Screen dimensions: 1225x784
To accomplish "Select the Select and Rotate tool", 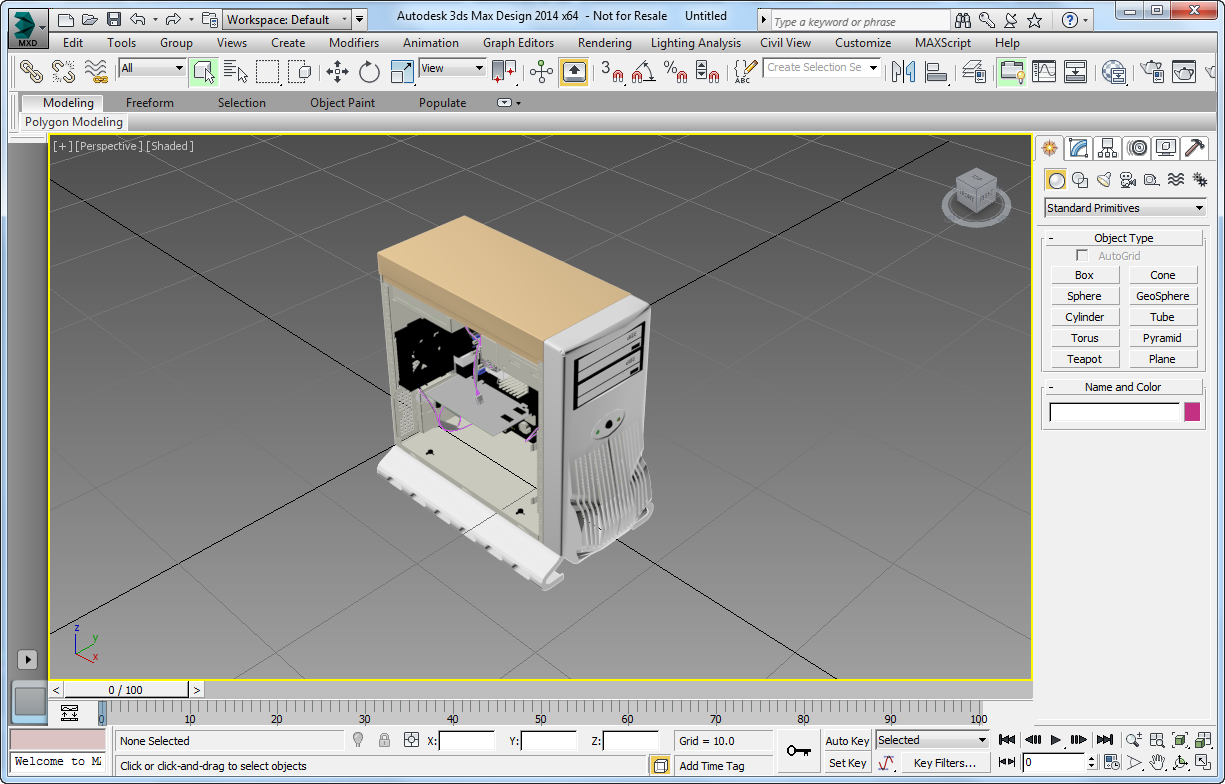I will (368, 71).
